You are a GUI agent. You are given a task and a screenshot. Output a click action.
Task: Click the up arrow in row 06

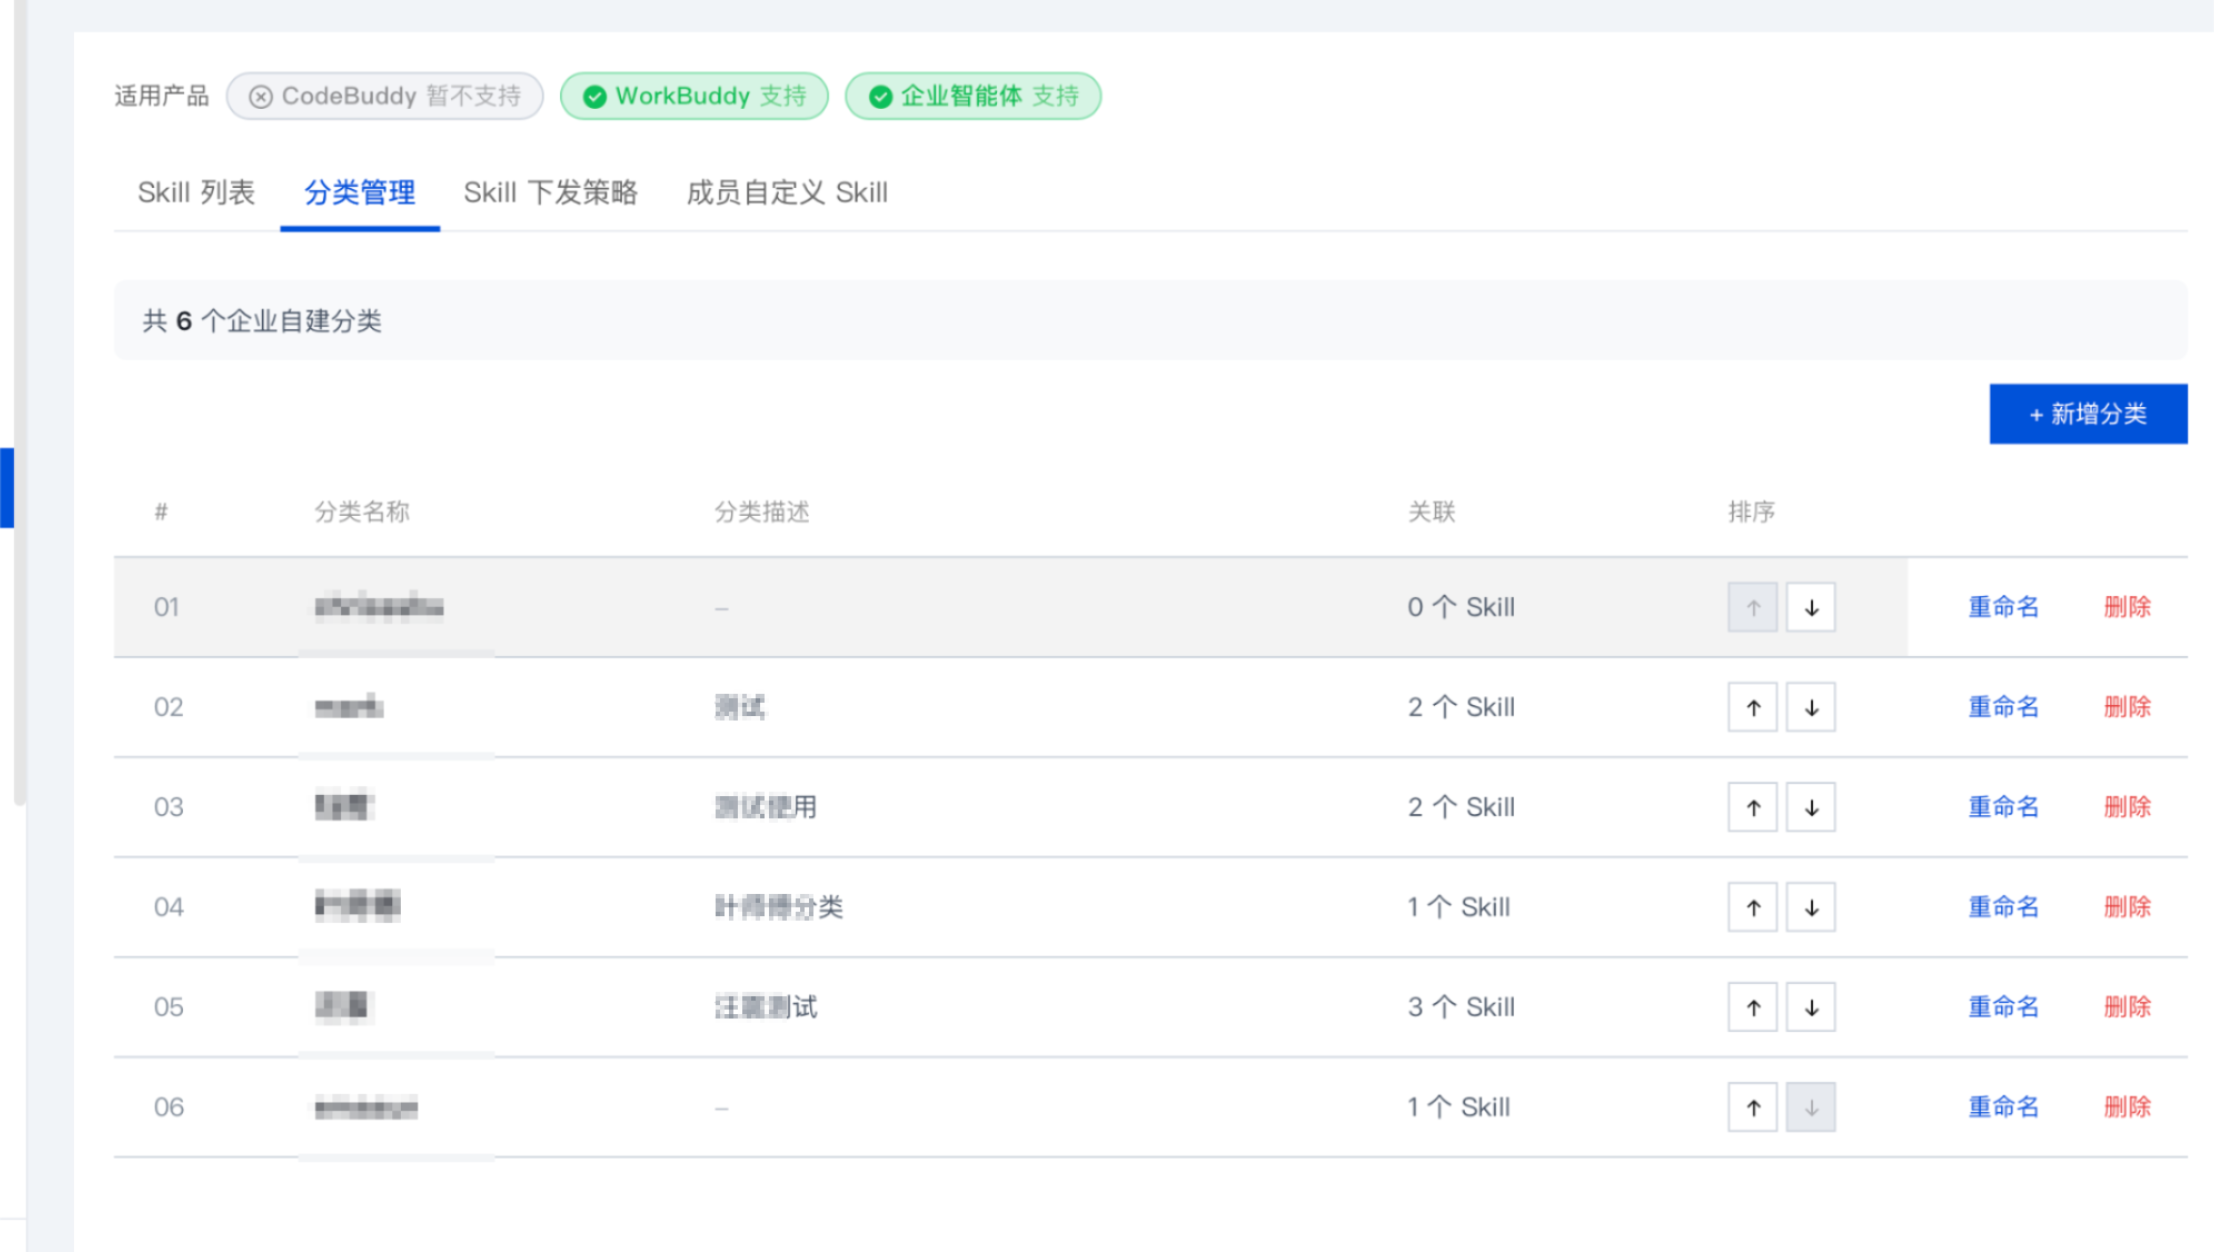1753,1107
